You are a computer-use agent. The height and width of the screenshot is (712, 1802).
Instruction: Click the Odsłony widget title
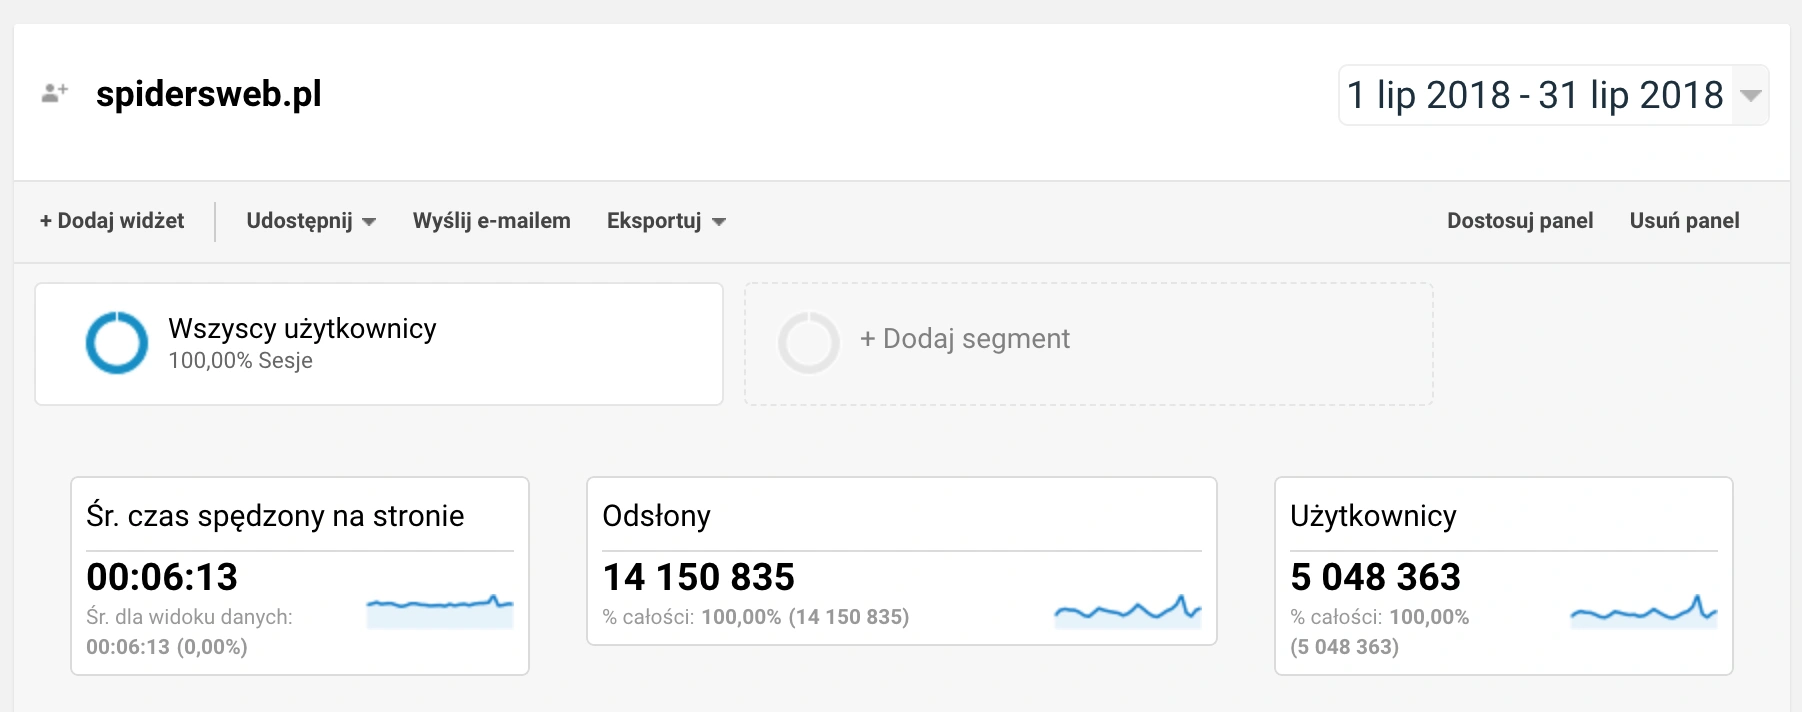pyautogui.click(x=656, y=516)
